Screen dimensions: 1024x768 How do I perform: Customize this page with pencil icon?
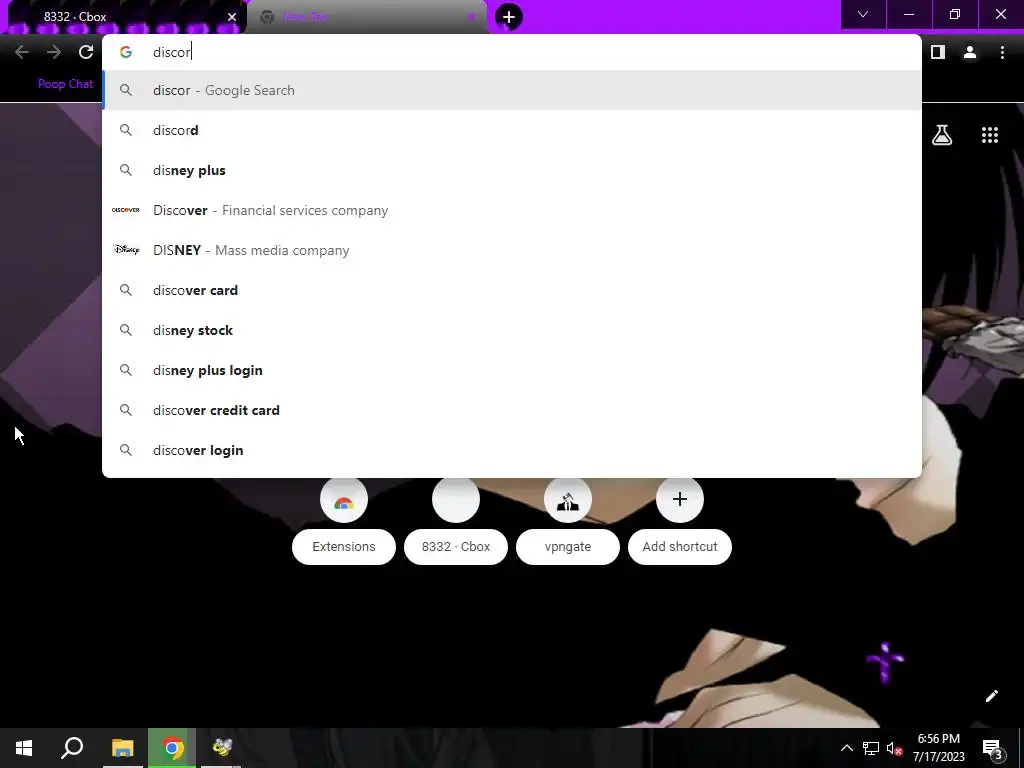(x=991, y=696)
